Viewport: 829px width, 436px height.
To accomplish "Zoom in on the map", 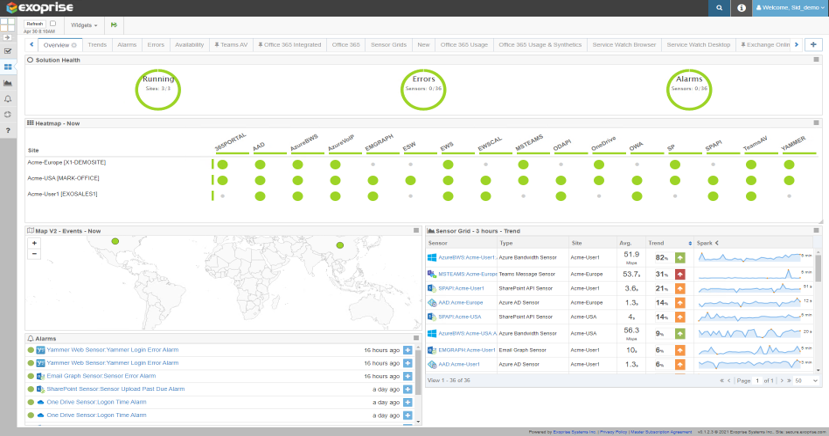I will [x=34, y=243].
